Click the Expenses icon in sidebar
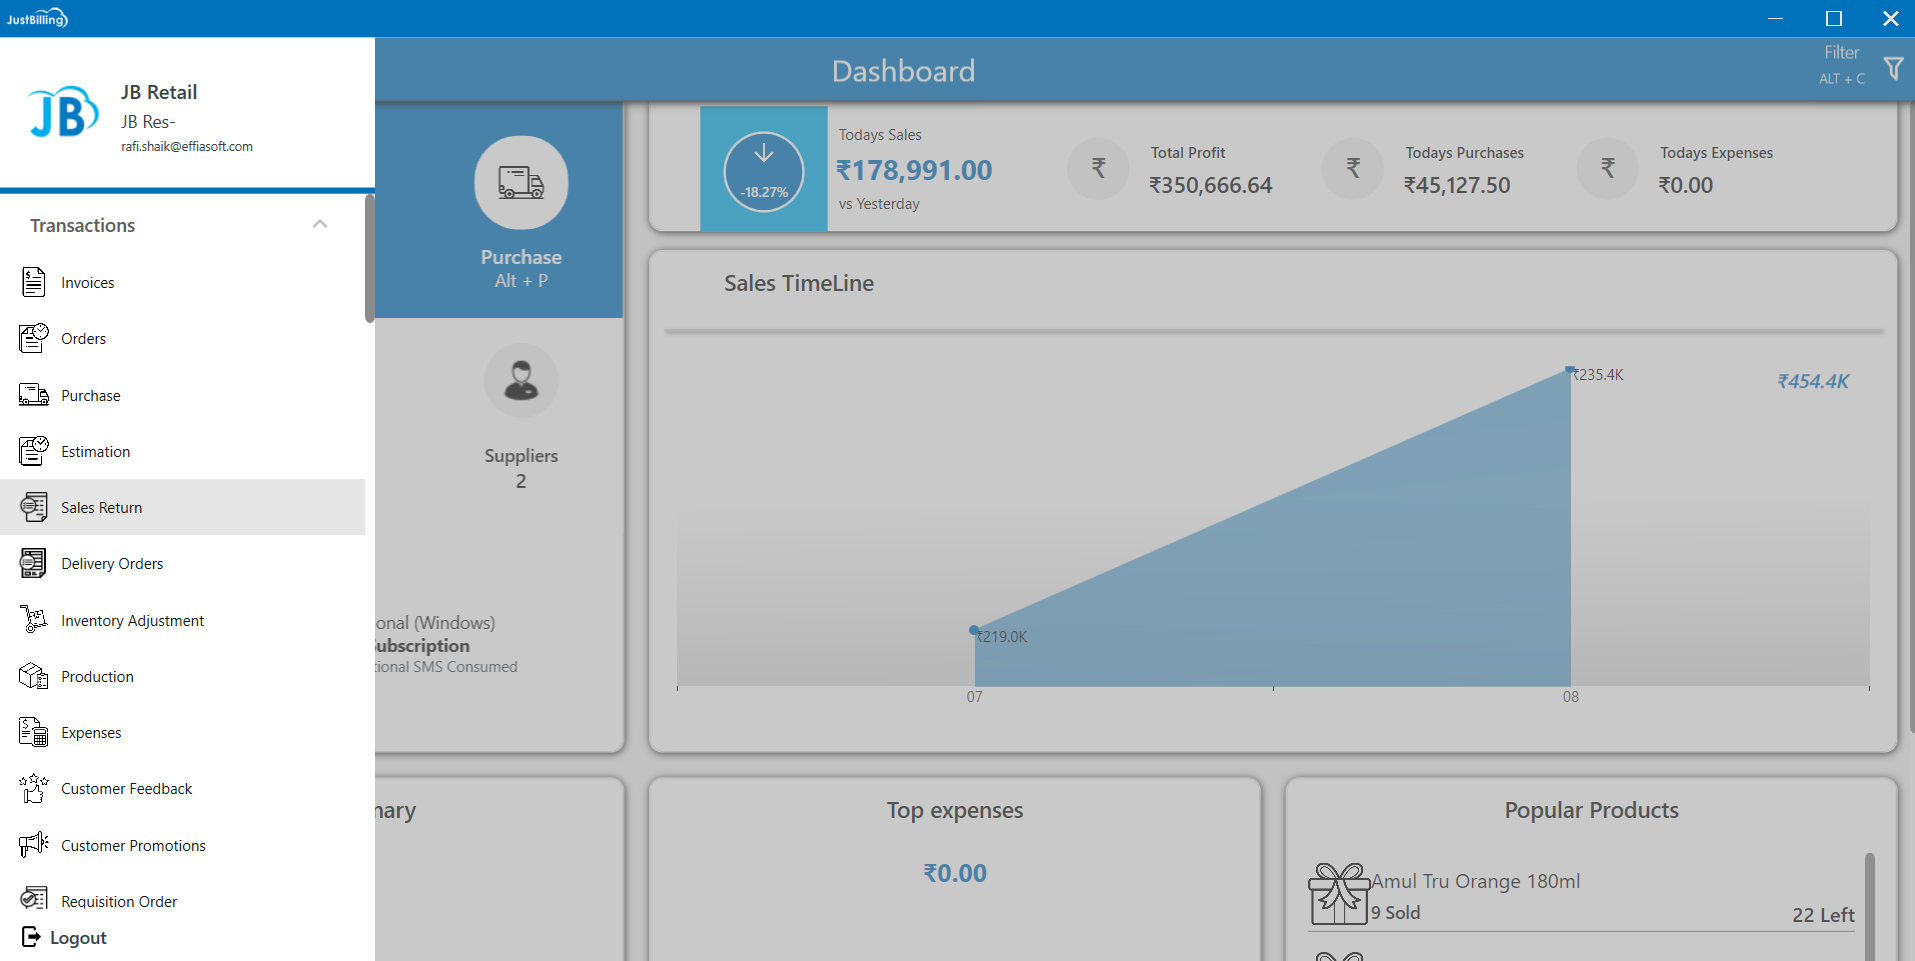 (x=33, y=733)
